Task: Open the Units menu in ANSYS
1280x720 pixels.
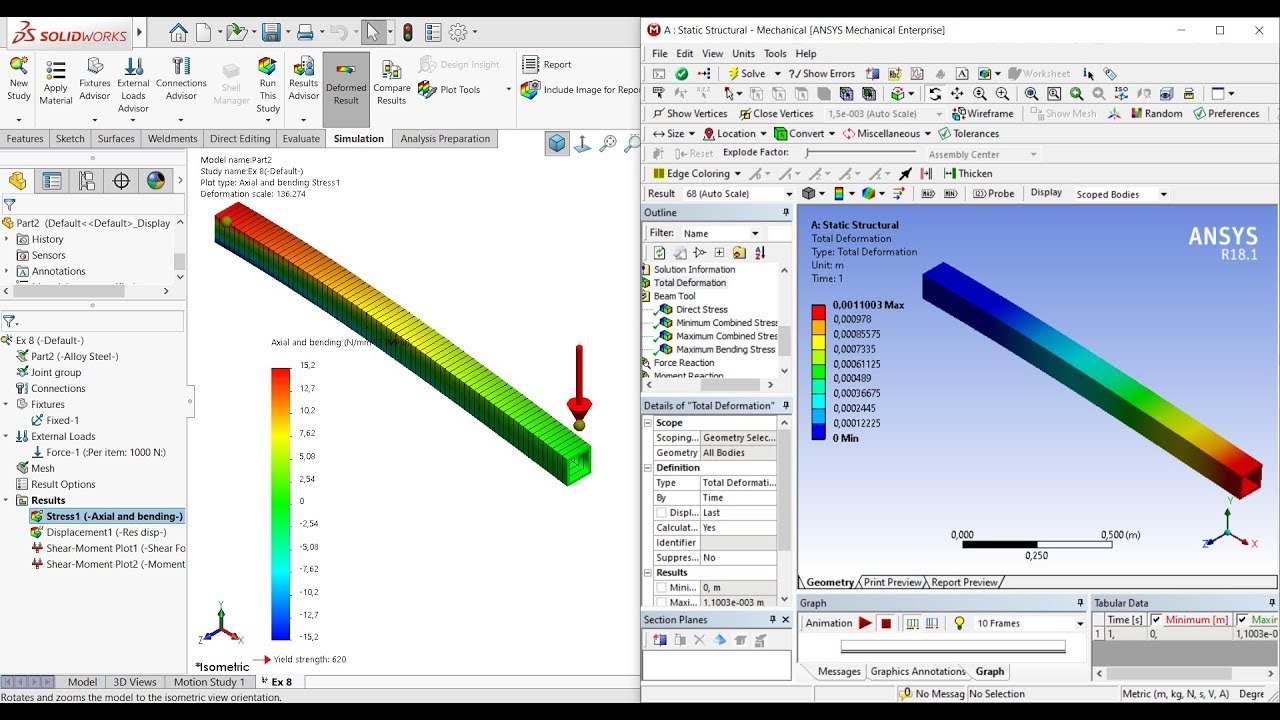Action: tap(743, 53)
